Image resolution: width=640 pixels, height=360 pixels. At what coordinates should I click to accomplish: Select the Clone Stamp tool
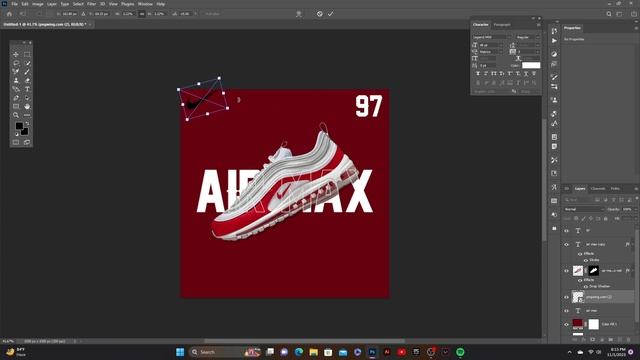pos(16,80)
